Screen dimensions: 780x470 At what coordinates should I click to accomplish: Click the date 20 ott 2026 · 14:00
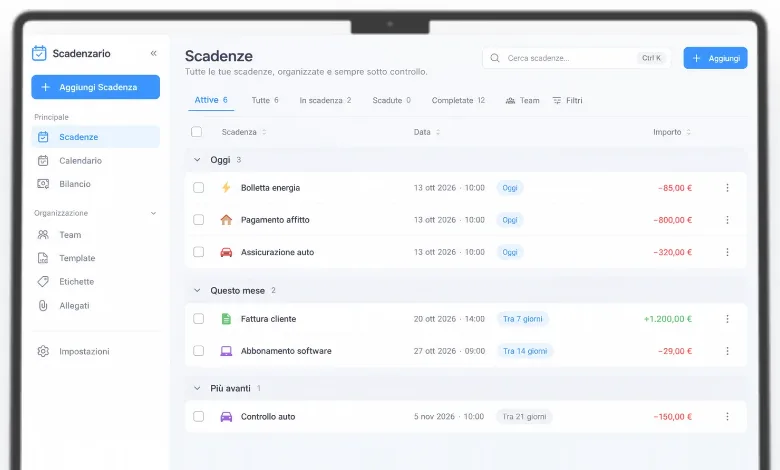point(449,319)
